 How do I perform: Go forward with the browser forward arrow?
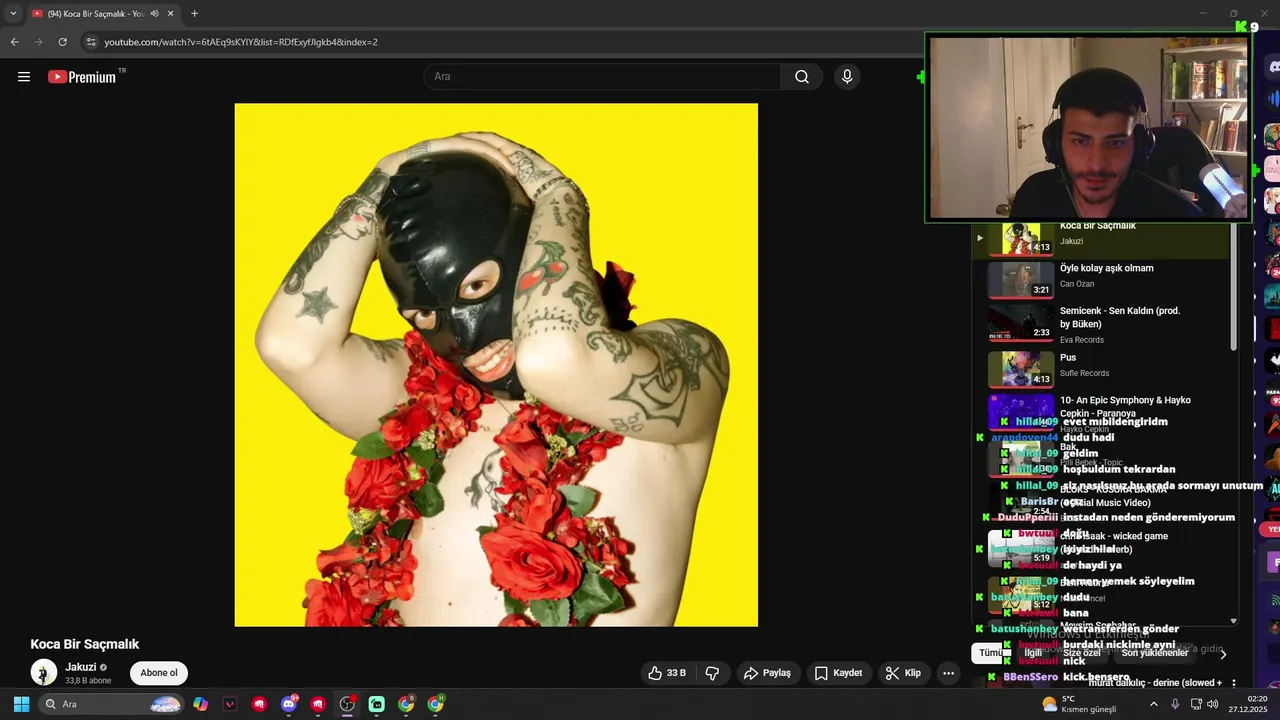point(38,42)
